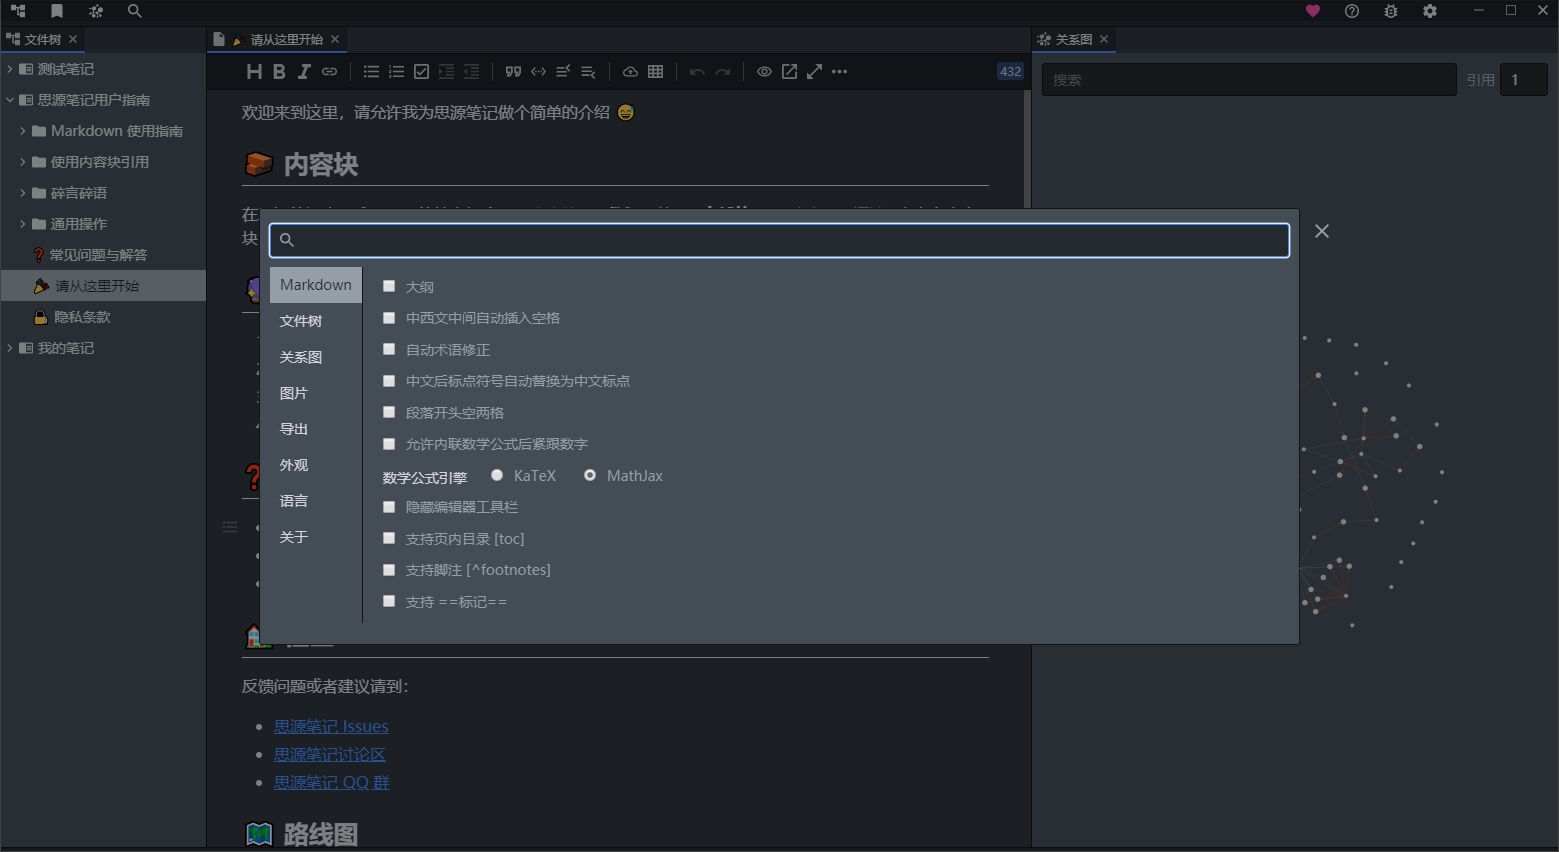Close the settings dialog with the X
Screen dimensions: 1559x852
point(1322,231)
